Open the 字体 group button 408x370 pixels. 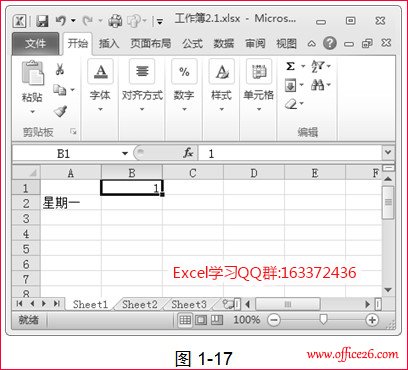[100, 85]
